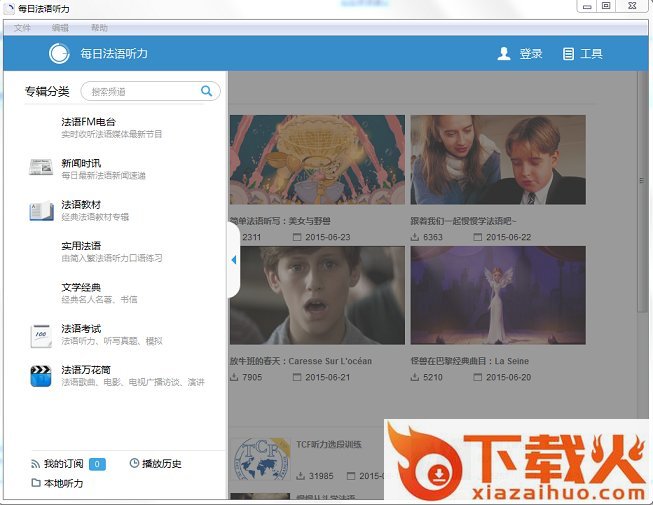Collapse the sidebar with the blue arrow
The height and width of the screenshot is (505, 653).
[x=234, y=260]
